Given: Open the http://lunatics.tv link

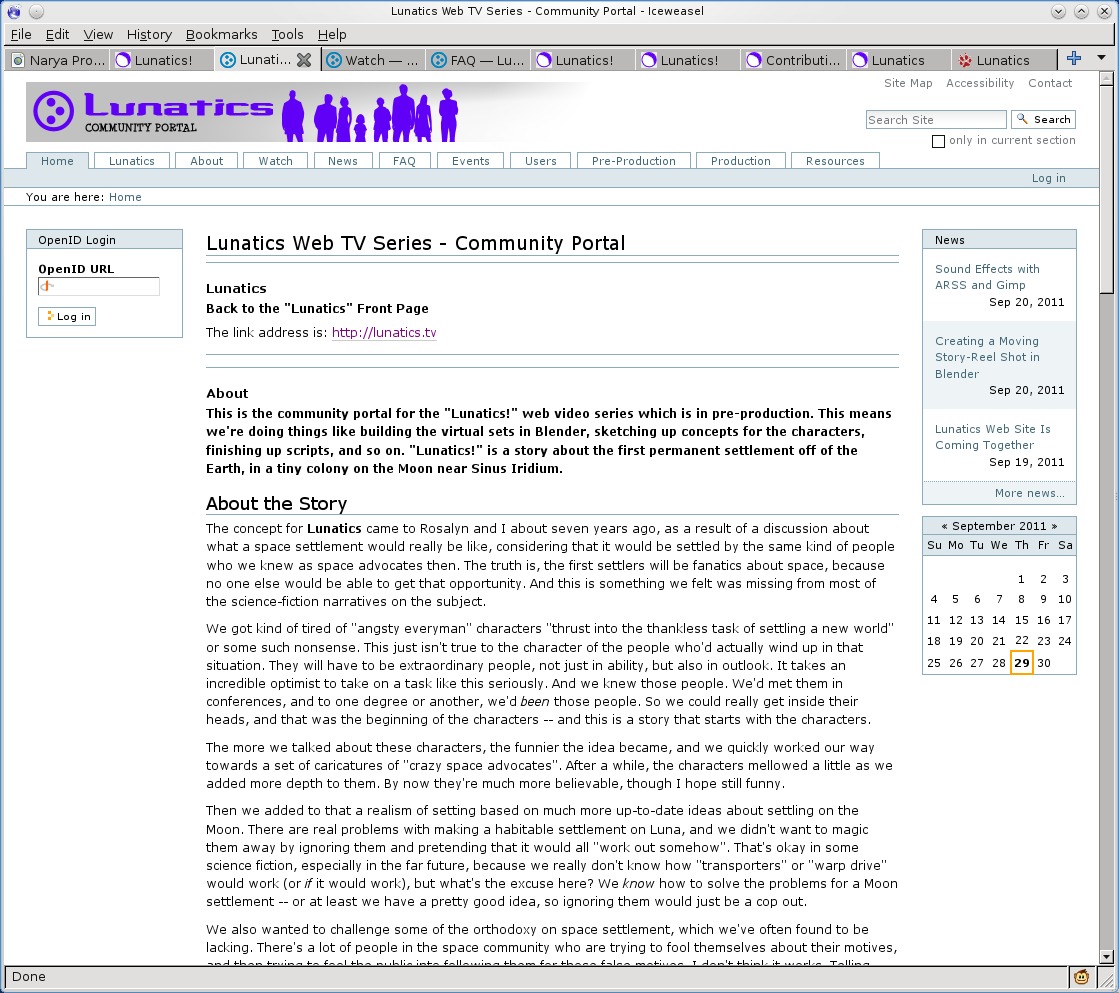Looking at the screenshot, I should point(384,333).
